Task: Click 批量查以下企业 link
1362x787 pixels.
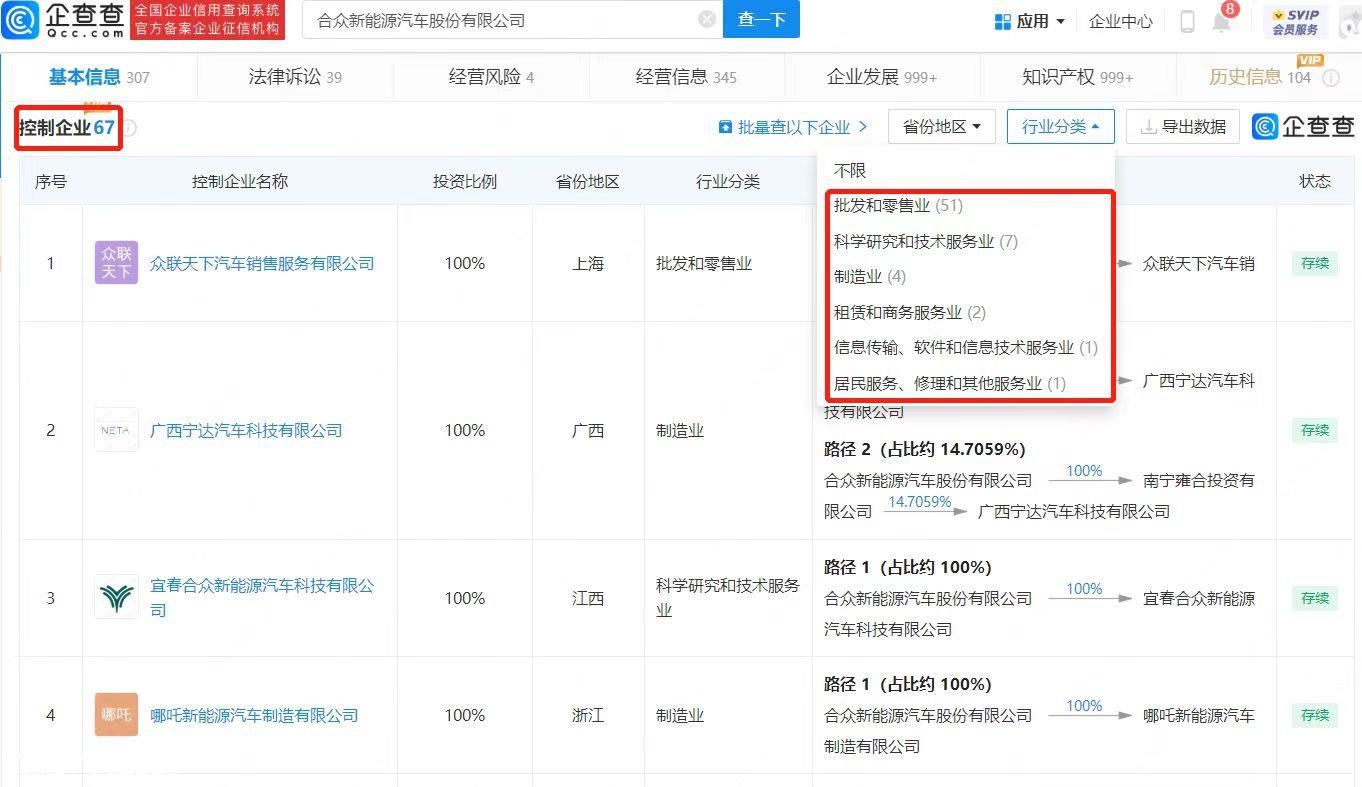Action: click(x=793, y=127)
